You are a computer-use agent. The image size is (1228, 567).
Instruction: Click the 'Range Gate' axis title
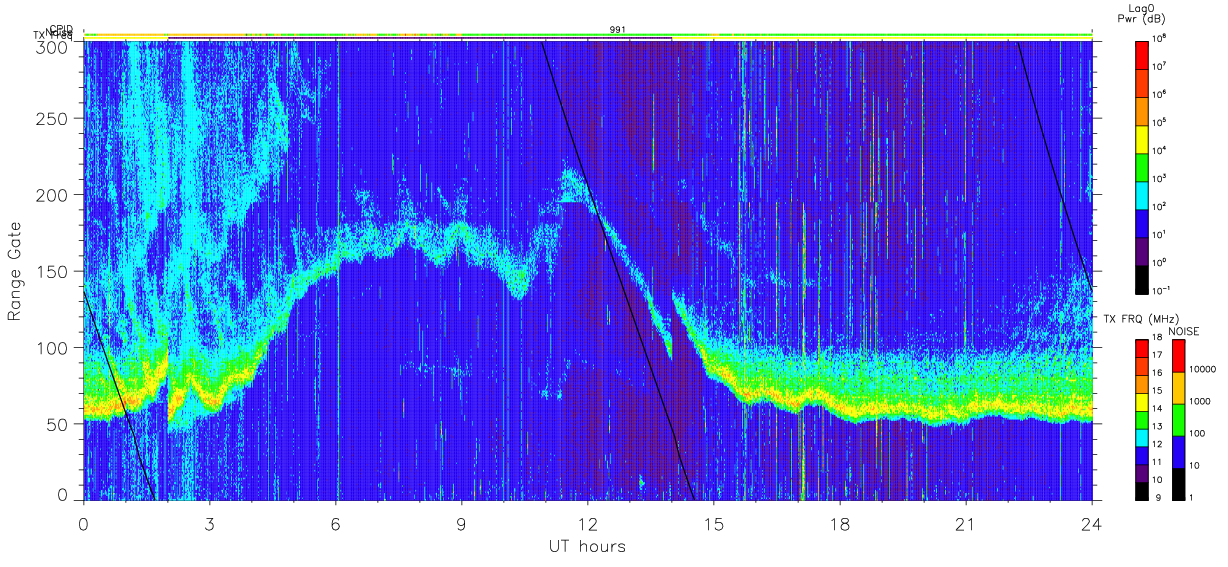click(x=15, y=270)
